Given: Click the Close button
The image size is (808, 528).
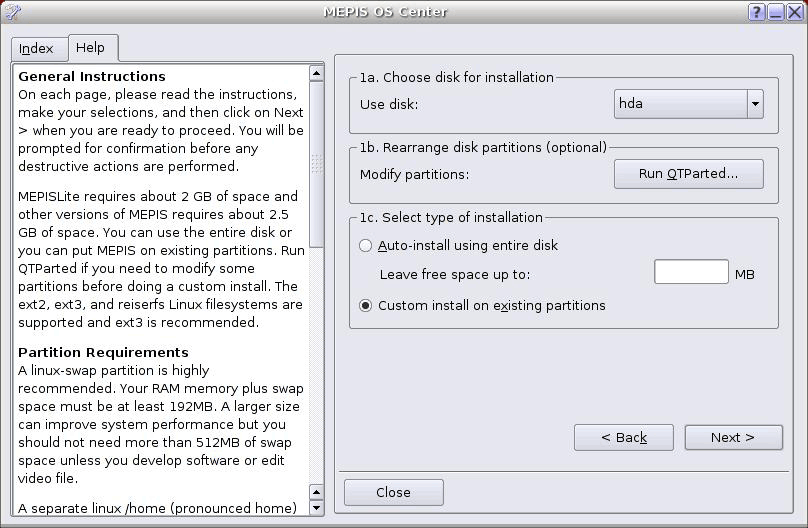Looking at the screenshot, I should (394, 492).
